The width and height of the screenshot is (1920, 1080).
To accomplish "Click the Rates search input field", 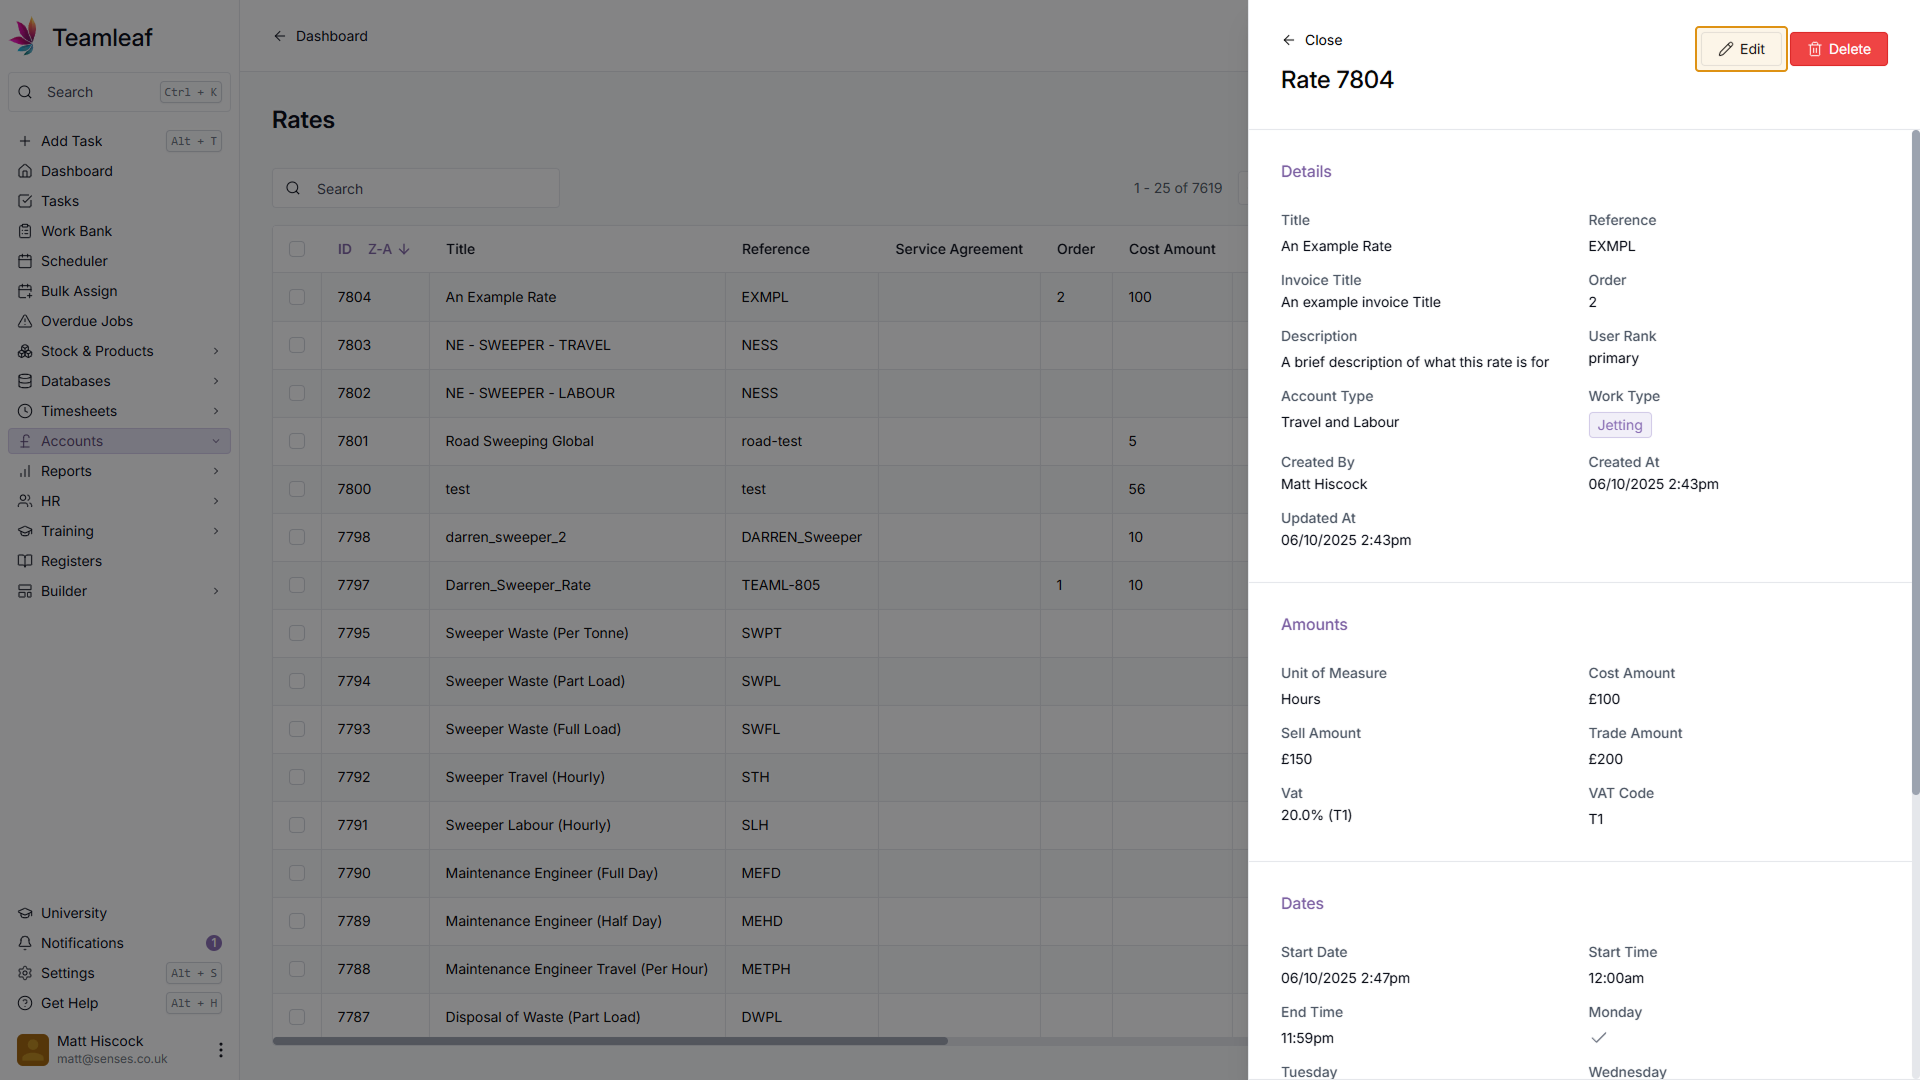I will [430, 189].
